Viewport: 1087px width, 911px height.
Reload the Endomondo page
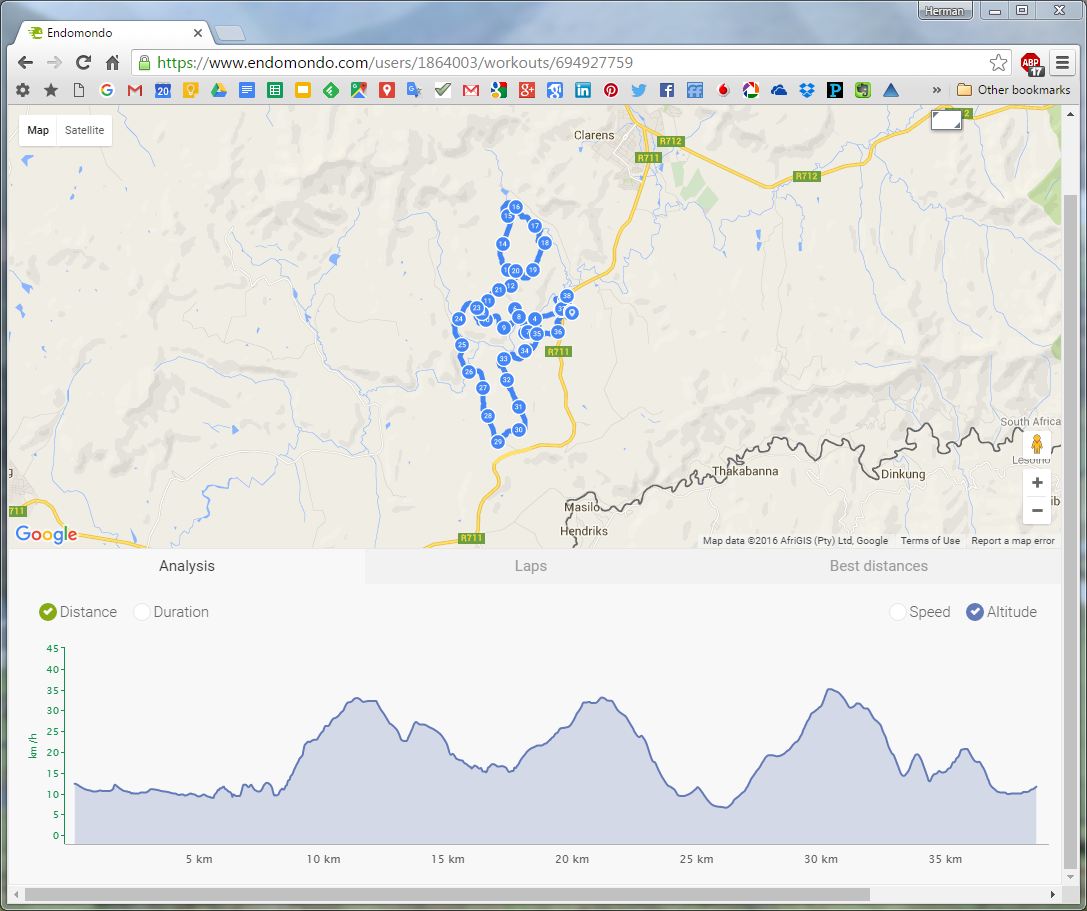click(x=83, y=62)
